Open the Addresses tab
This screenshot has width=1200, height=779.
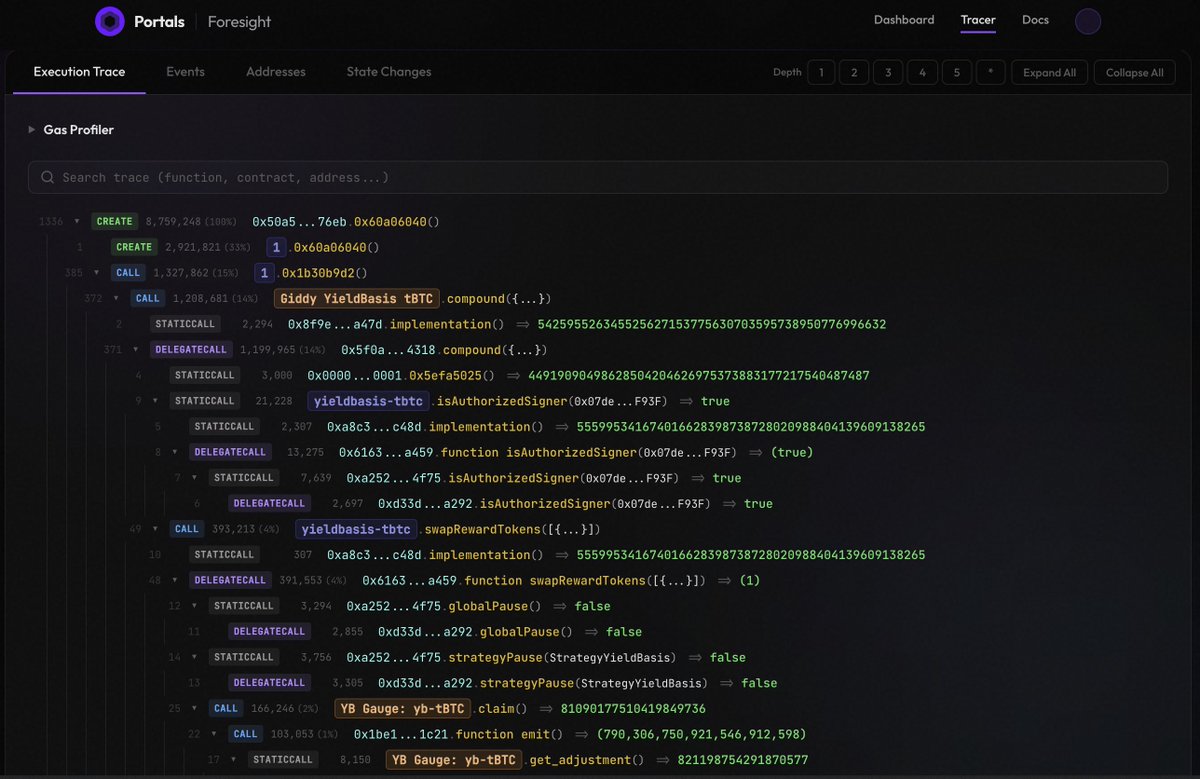276,72
